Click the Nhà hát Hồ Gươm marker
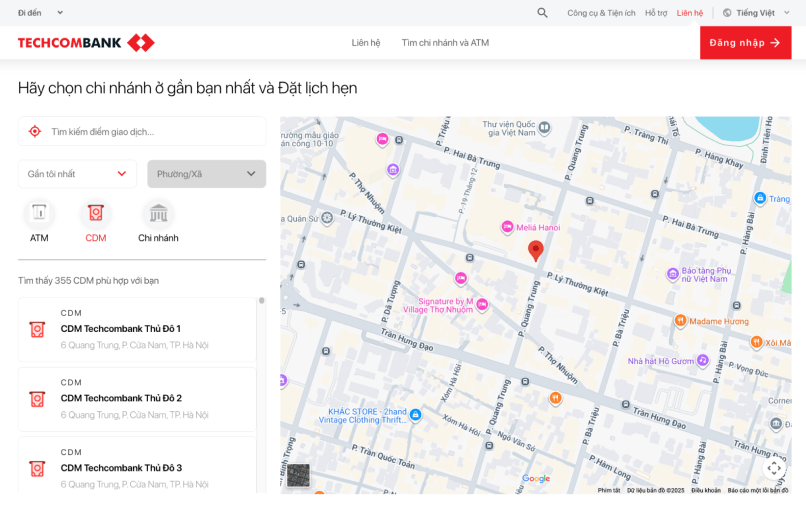This screenshot has height=507, width=806. click(x=702, y=360)
